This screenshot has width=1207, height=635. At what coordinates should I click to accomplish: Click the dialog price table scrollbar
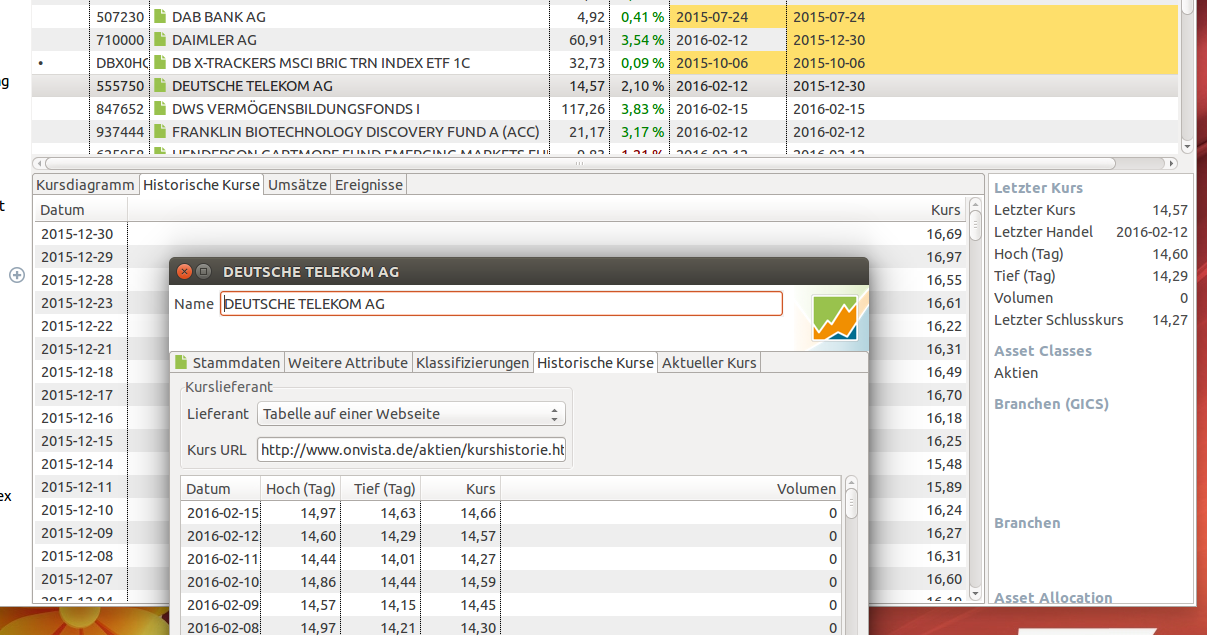(851, 555)
